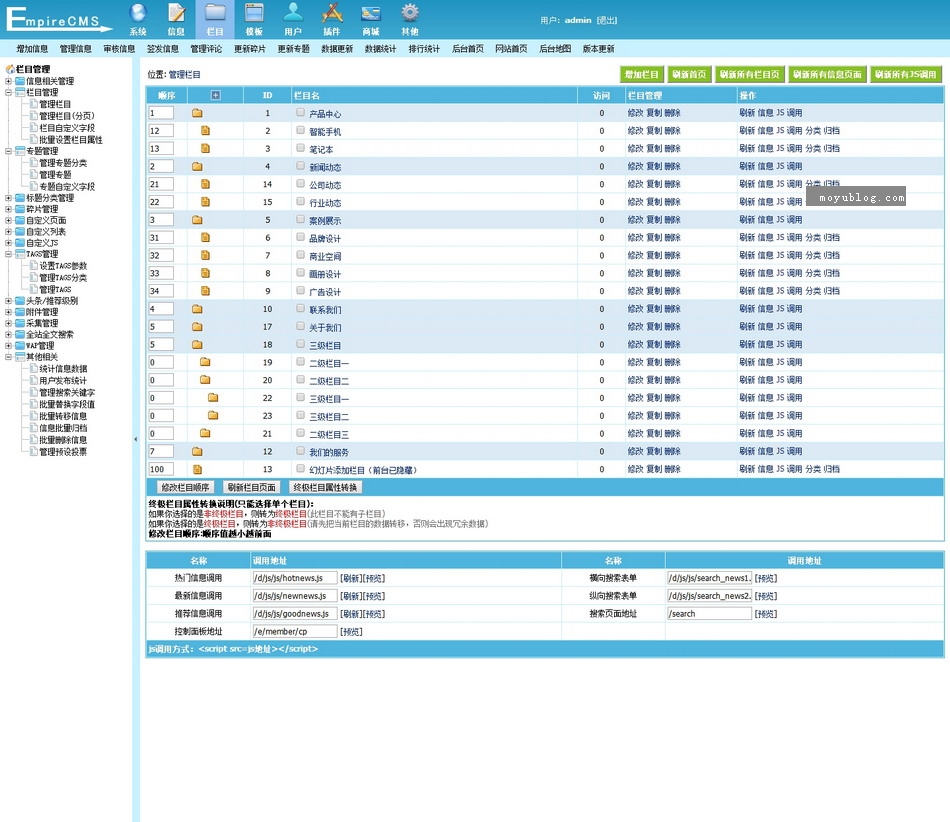Click the /search page address field

pyautogui.click(x=709, y=614)
